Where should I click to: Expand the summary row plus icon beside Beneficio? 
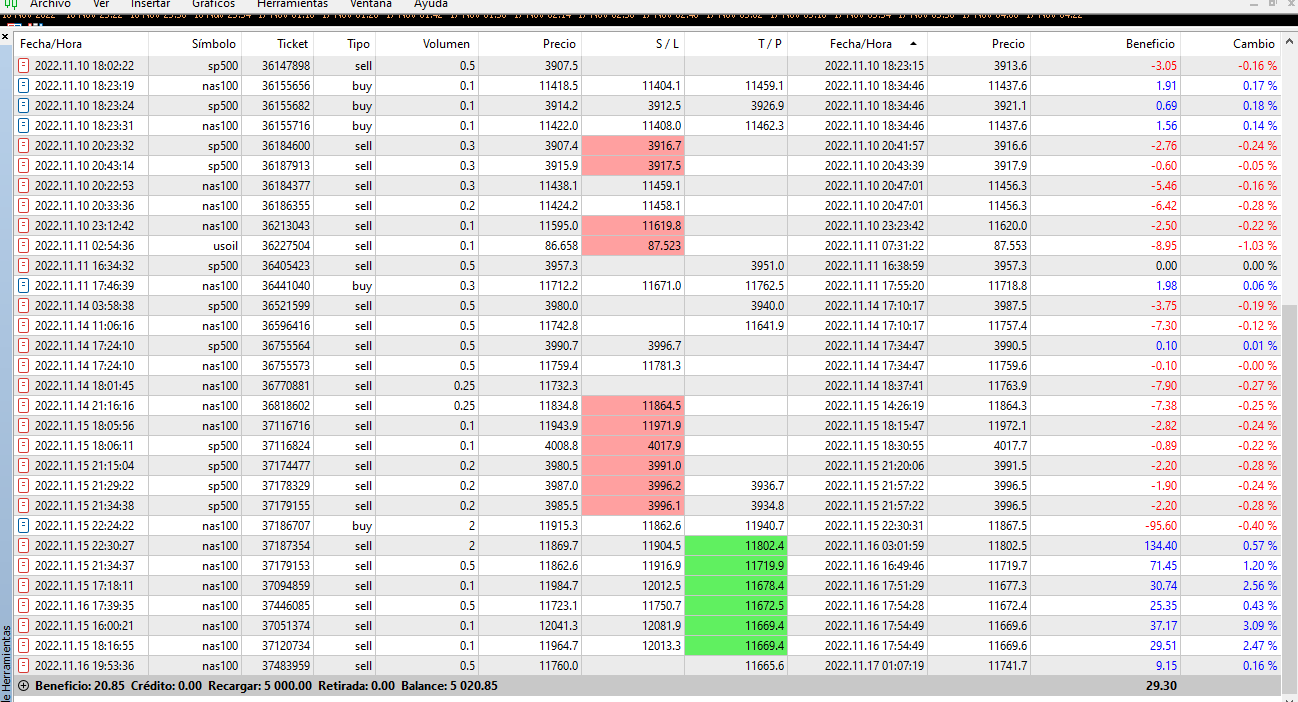coord(24,686)
